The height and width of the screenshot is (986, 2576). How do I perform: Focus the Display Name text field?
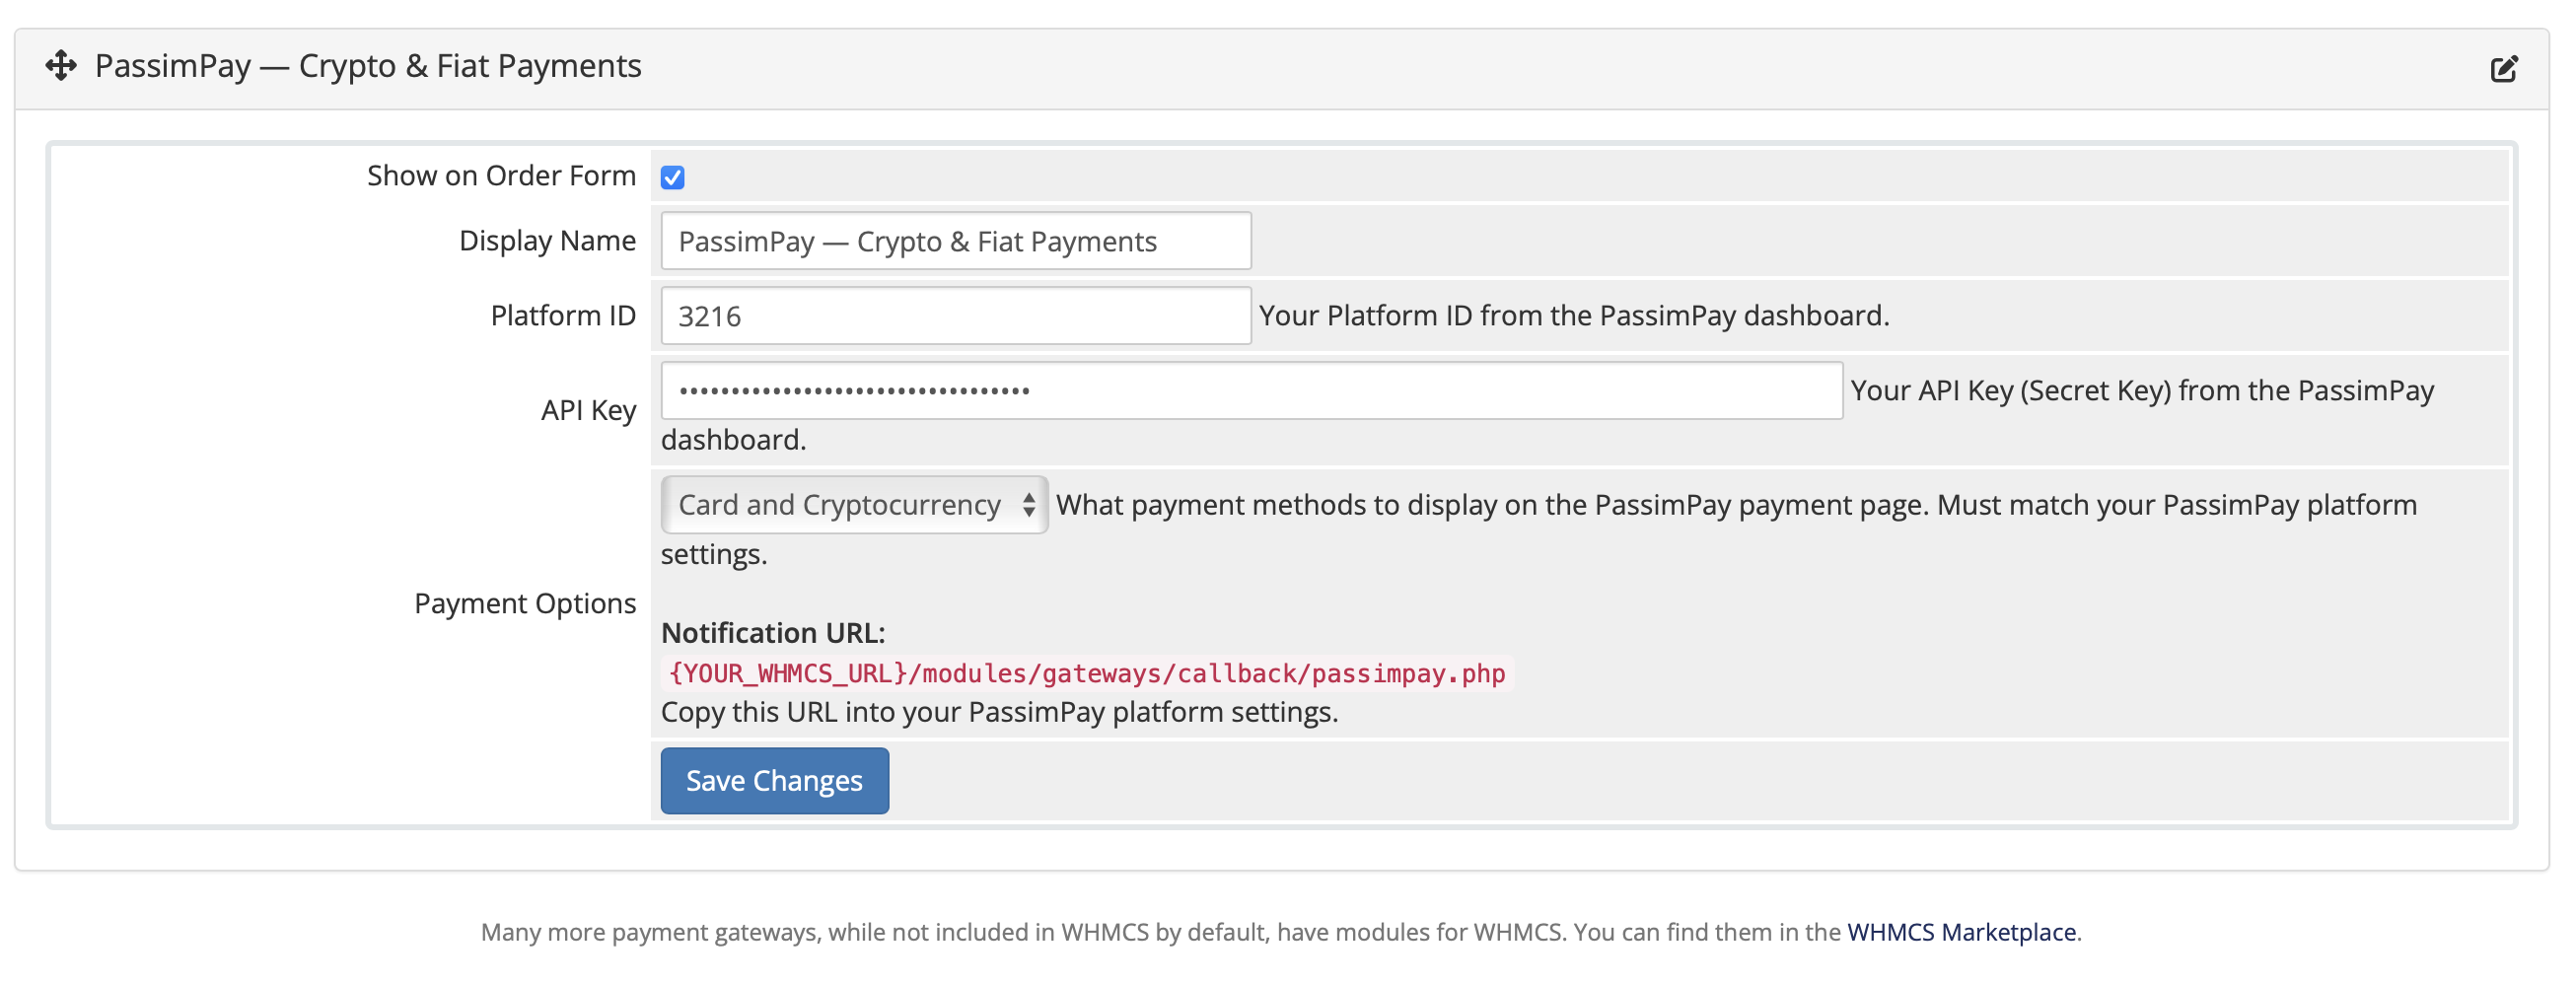click(x=955, y=241)
